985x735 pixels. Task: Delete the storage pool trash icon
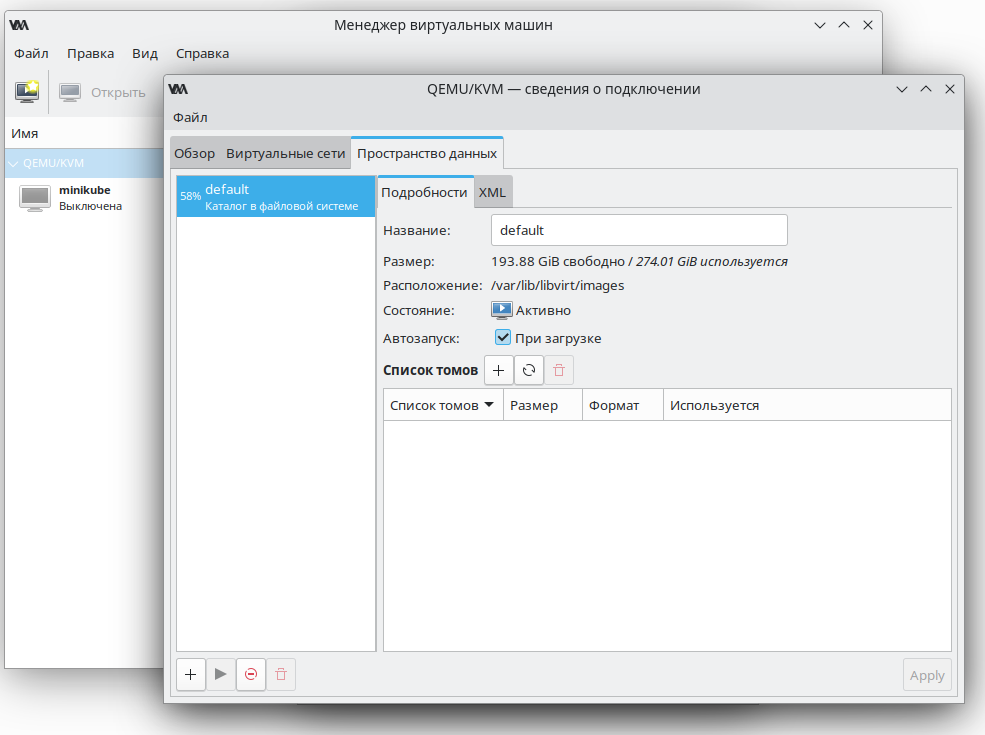[281, 675]
